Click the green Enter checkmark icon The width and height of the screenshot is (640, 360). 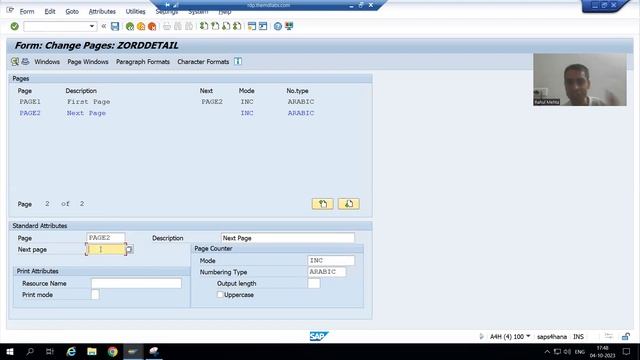[x=15, y=27]
